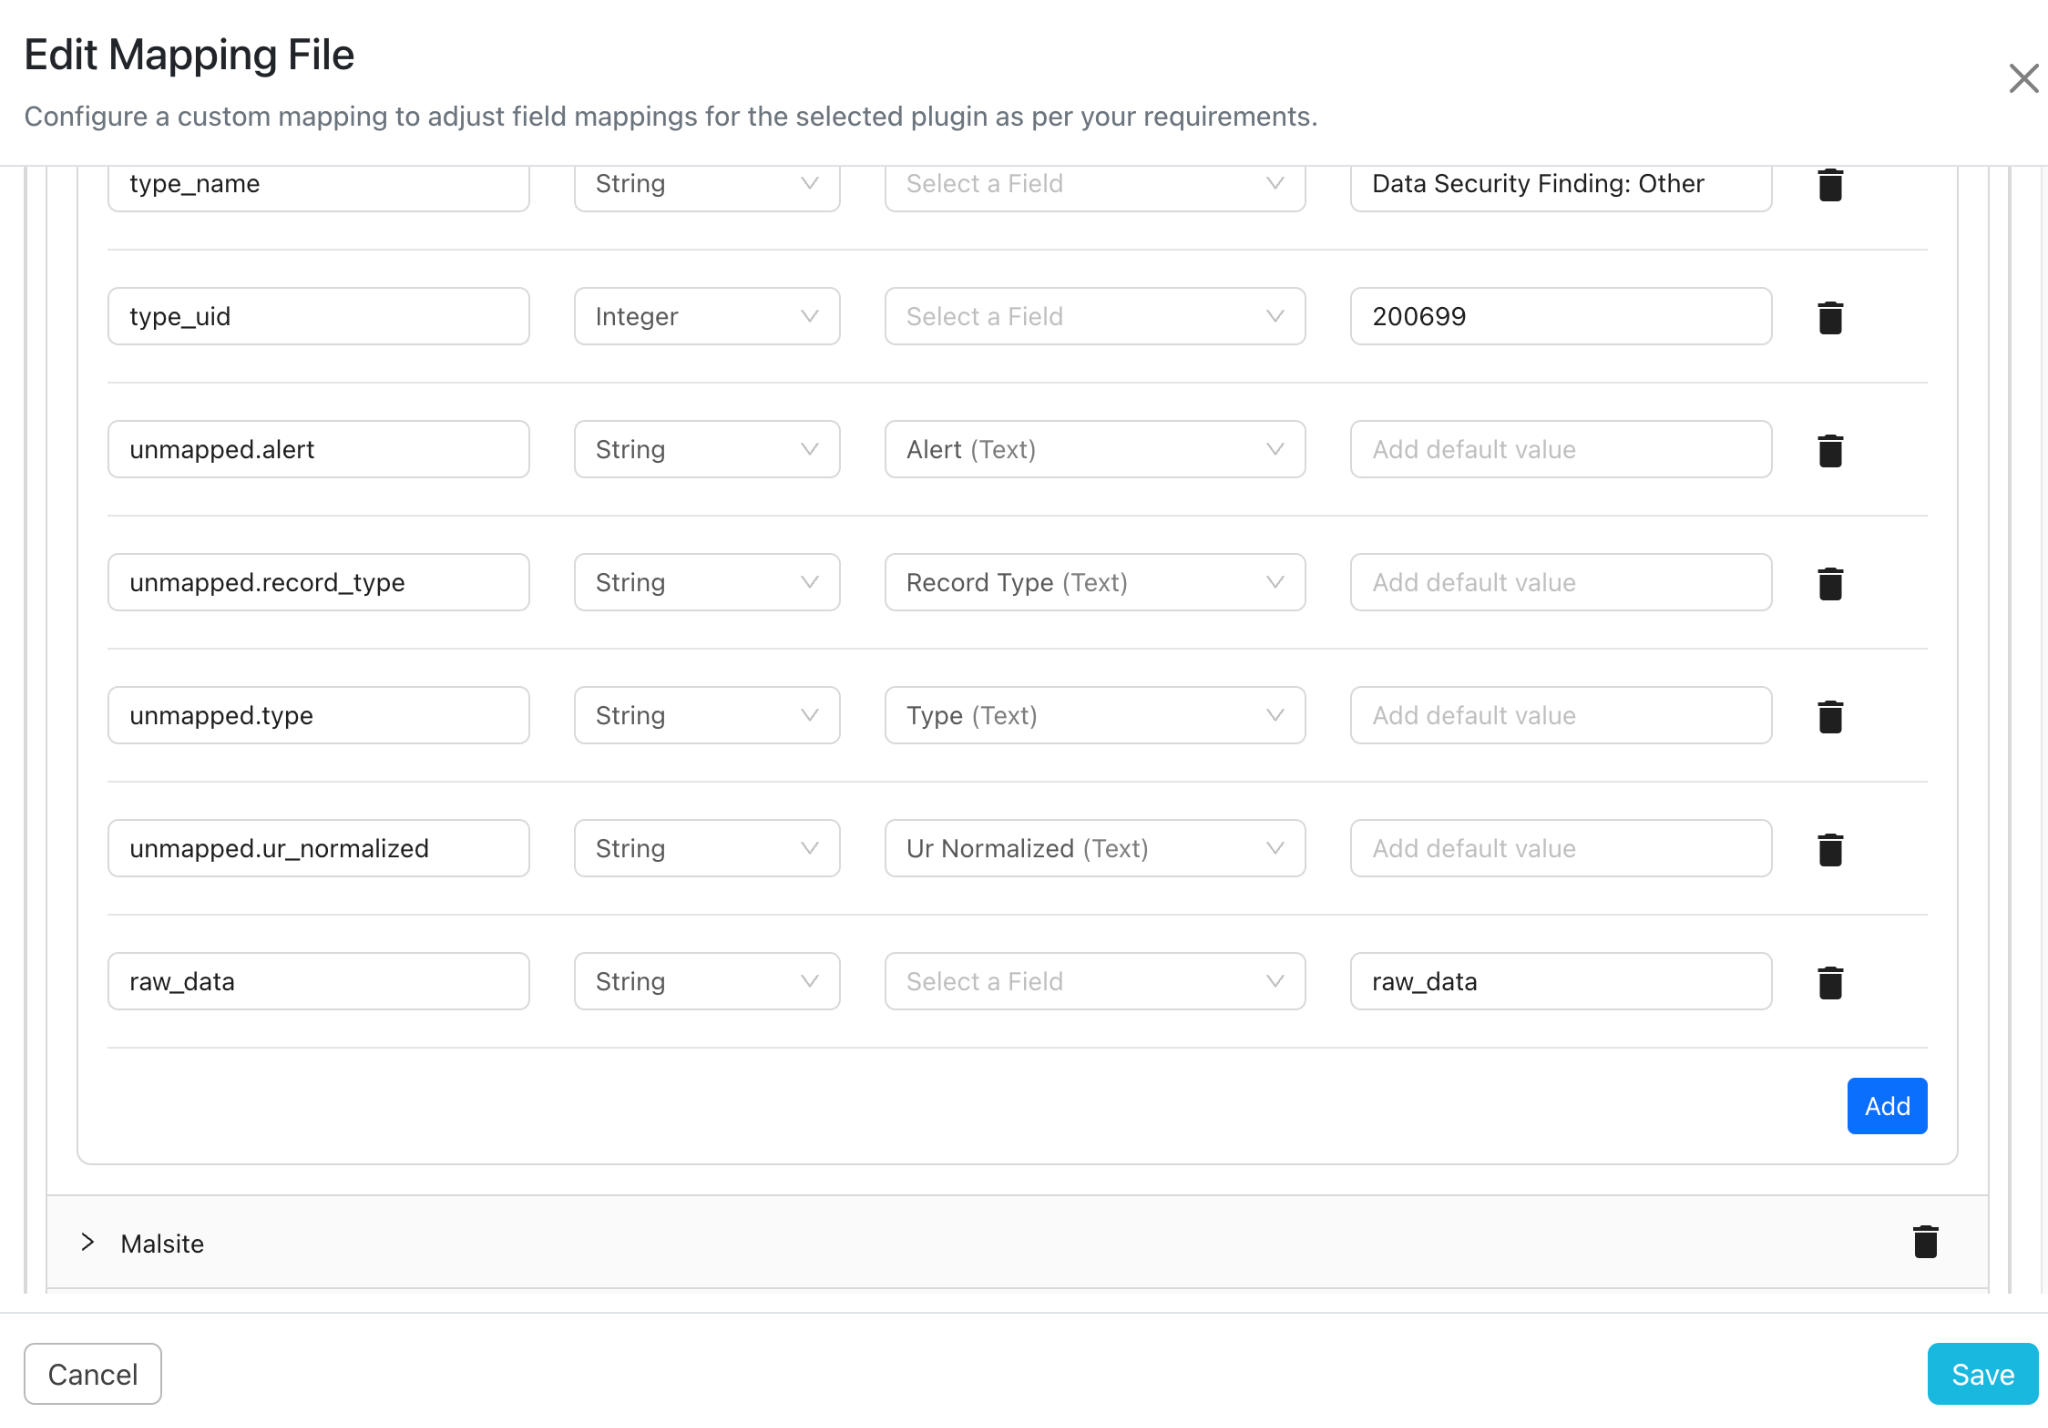Delete the type_uid mapping row

click(x=1830, y=317)
